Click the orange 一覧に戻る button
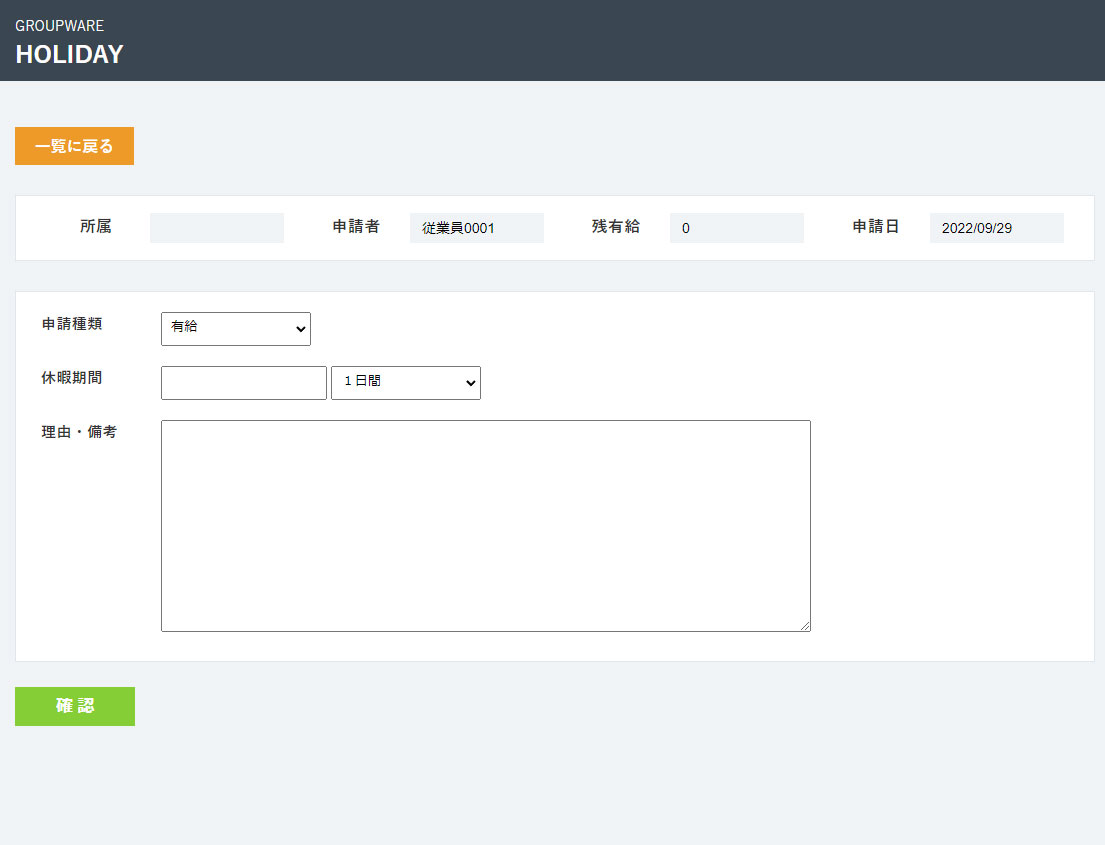The width and height of the screenshot is (1105, 845). [74, 146]
